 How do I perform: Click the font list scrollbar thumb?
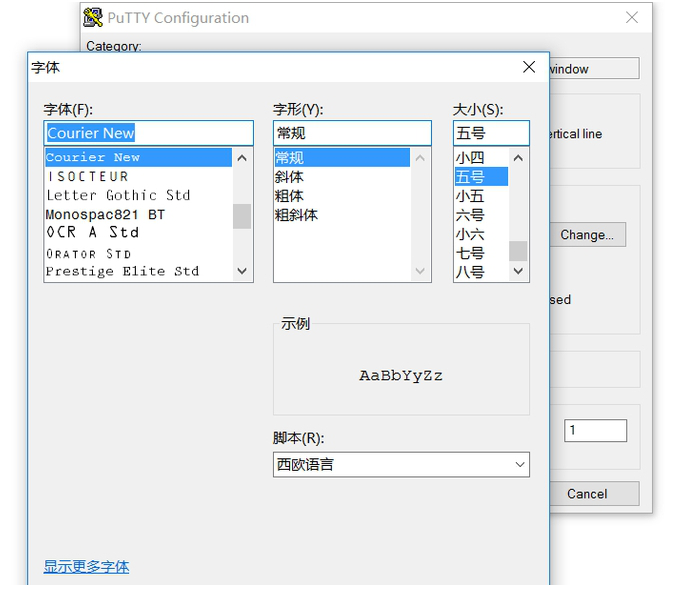click(242, 216)
